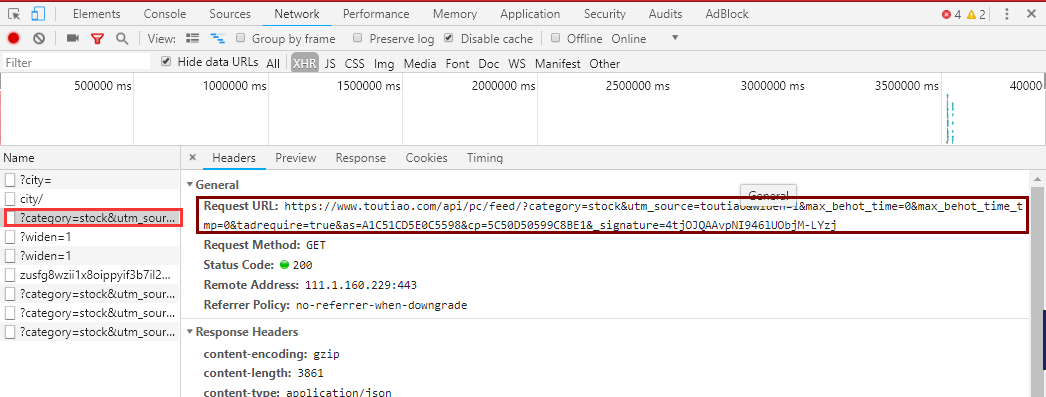Uncheck Disable cache checkbox
1046x397 pixels.
(x=449, y=38)
